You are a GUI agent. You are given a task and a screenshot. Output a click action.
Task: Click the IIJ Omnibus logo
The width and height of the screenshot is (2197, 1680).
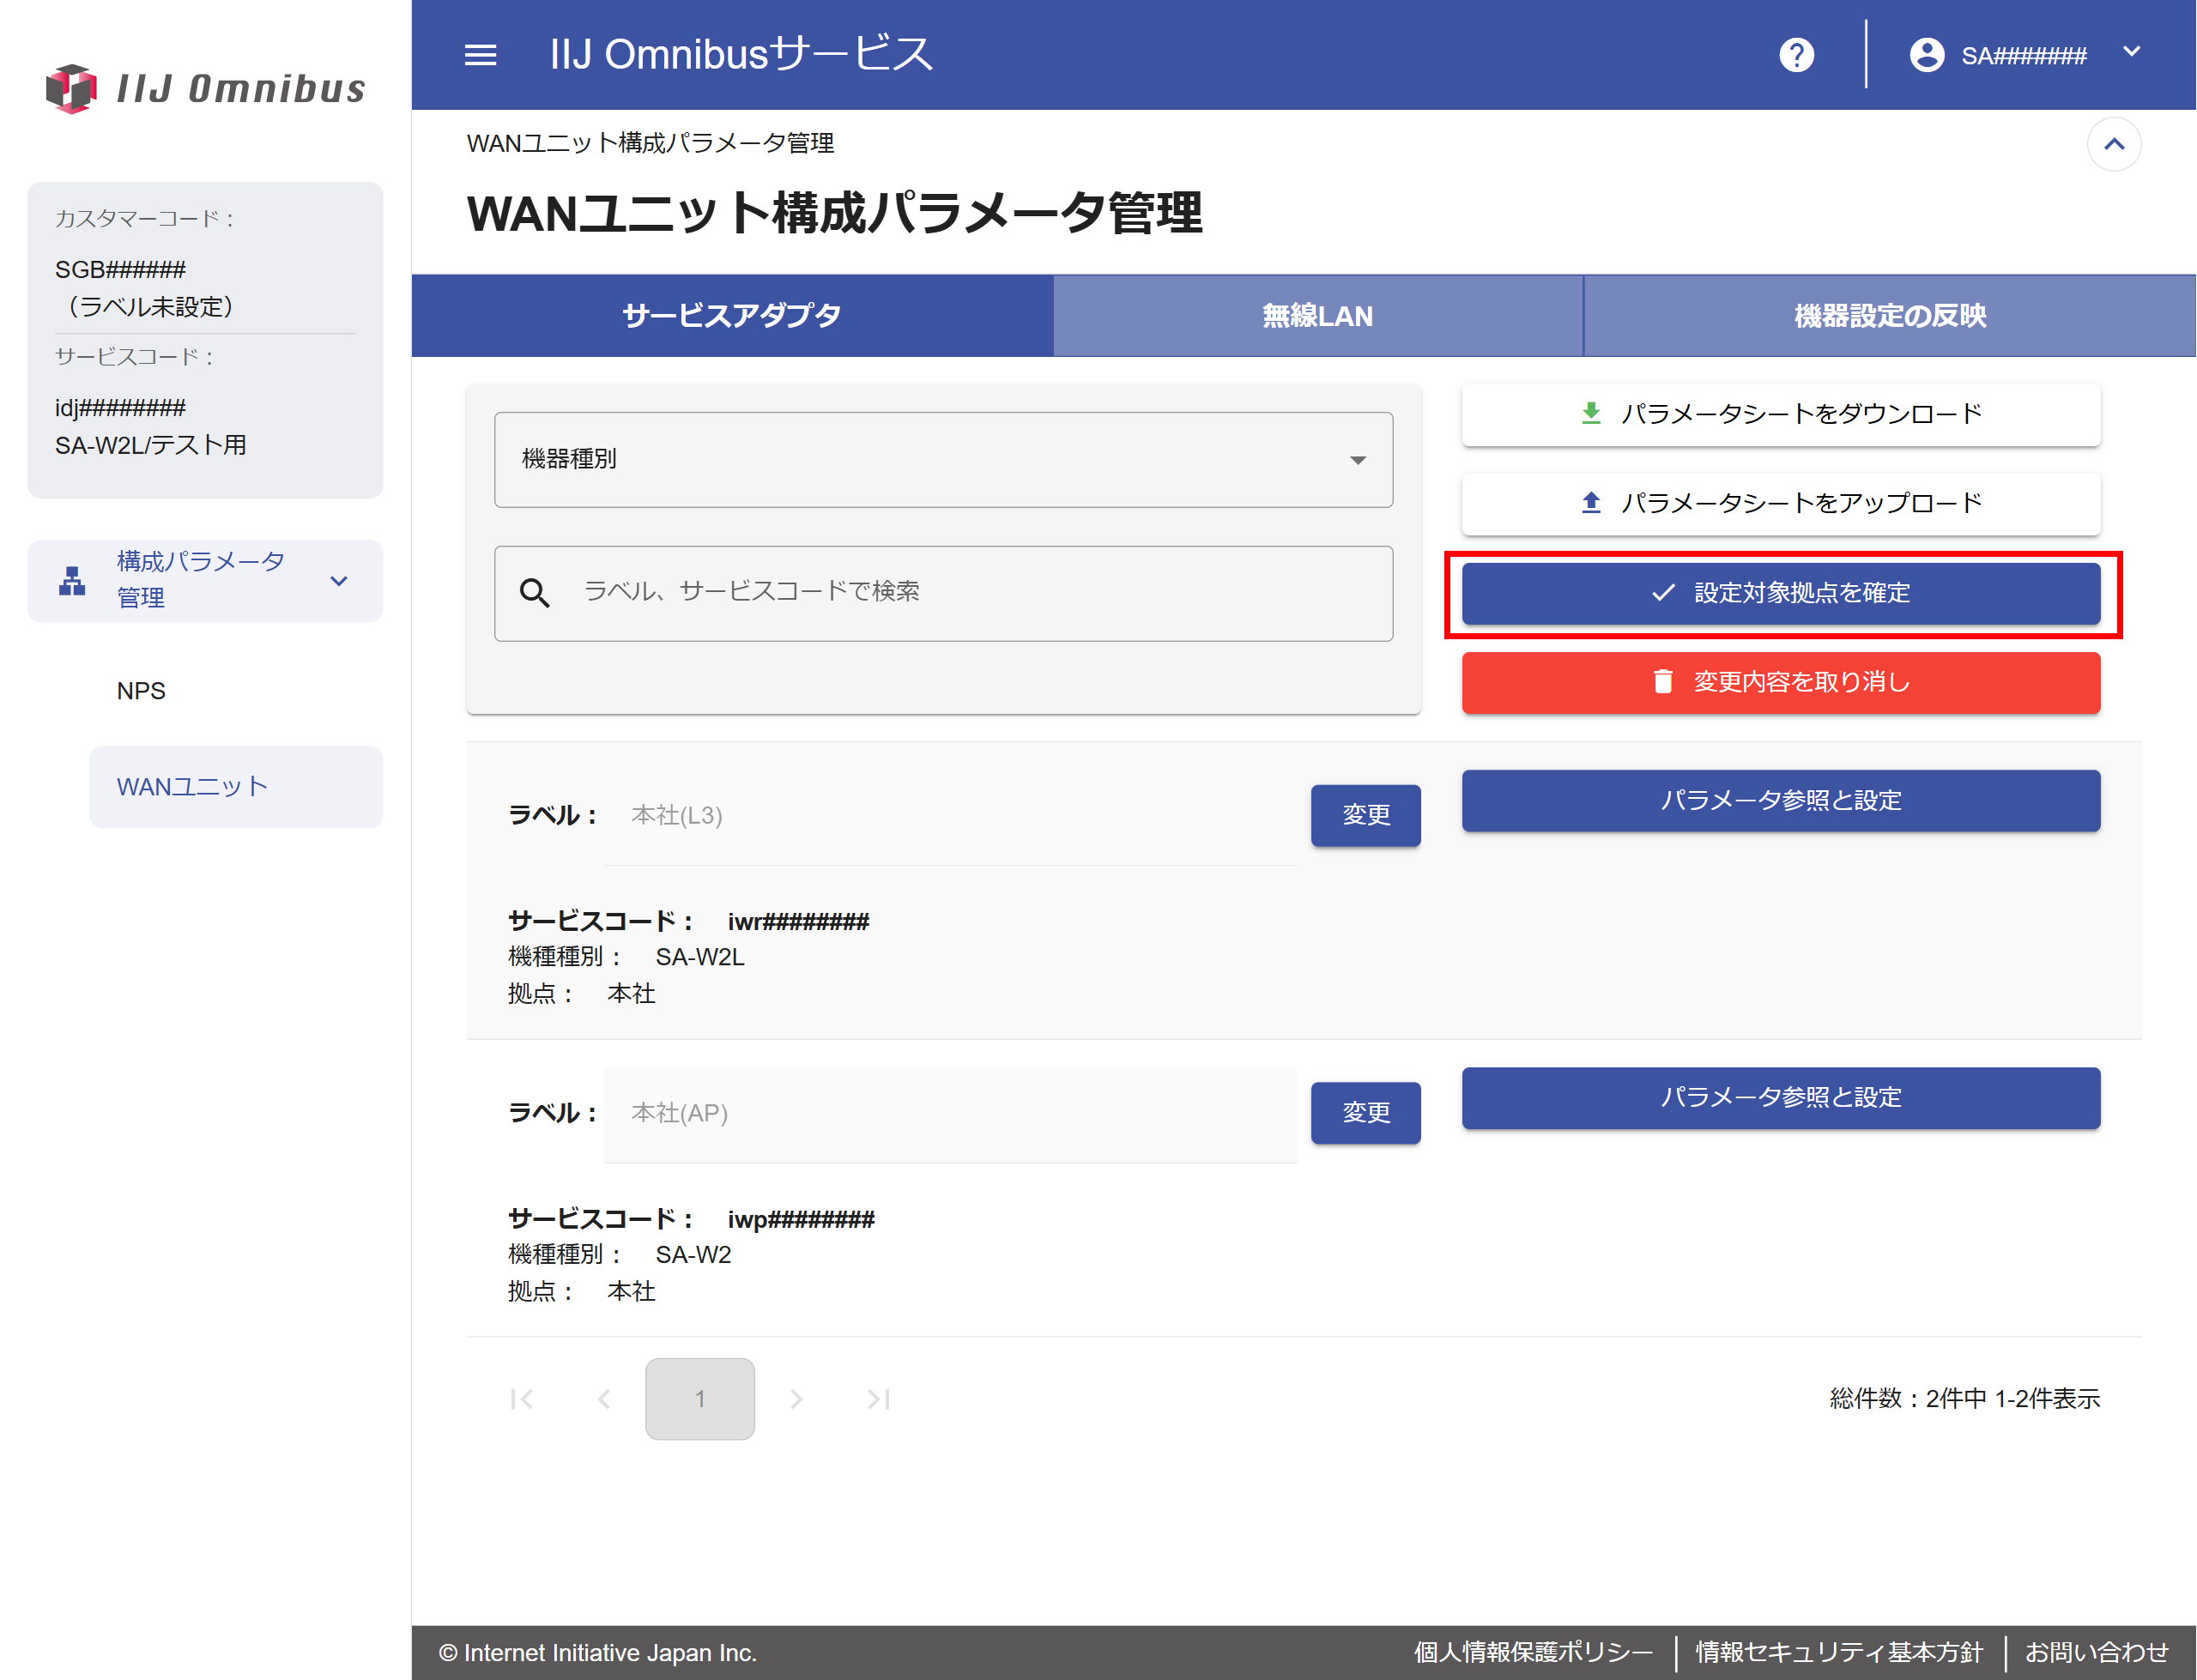pyautogui.click(x=206, y=88)
